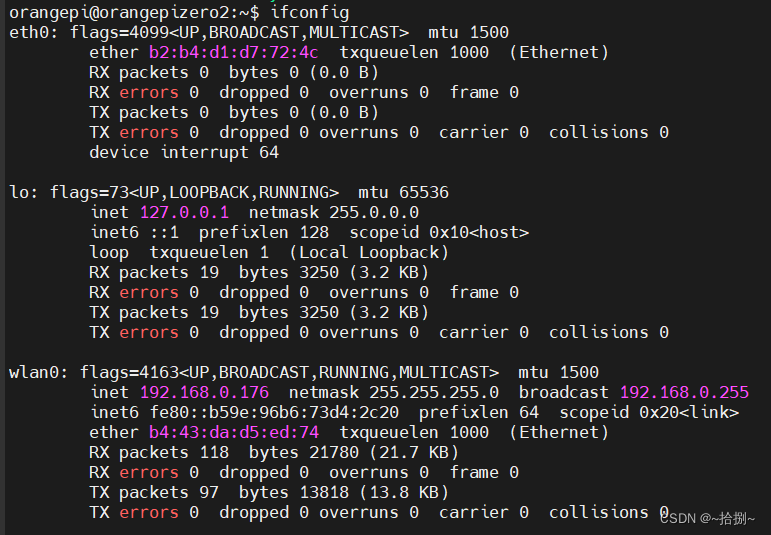
Task: Select the wlan0 IP address 192.168.0.176
Action: [x=205, y=392]
